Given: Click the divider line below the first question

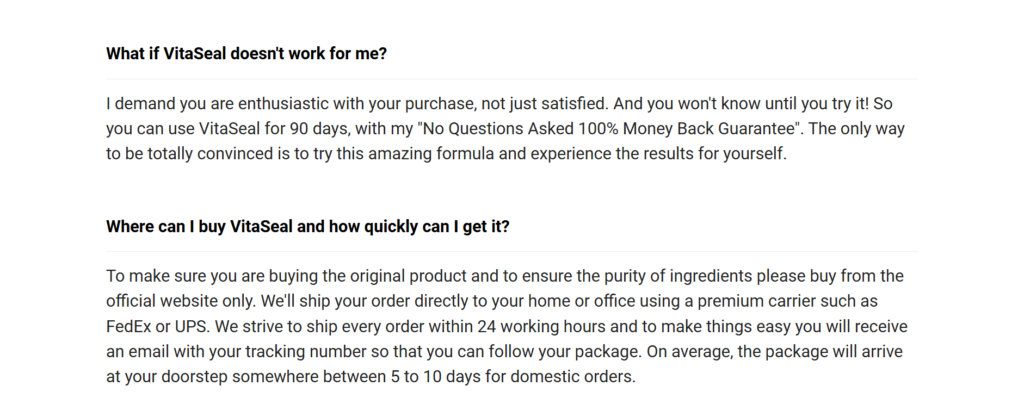Looking at the screenshot, I should pos(512,79).
